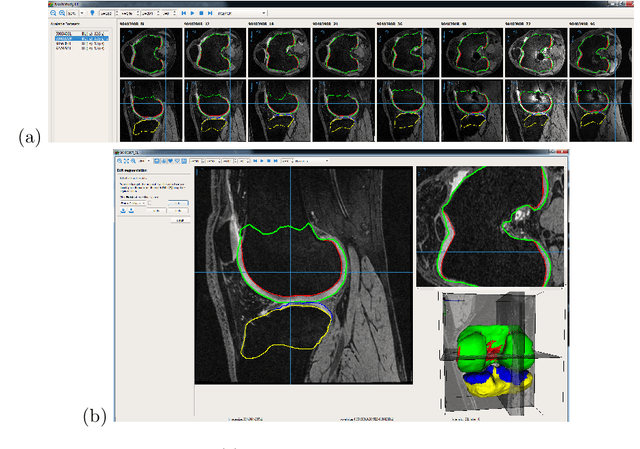The width and height of the screenshot is (640, 449).
Task: Click the highlighted button right of the checkbox
Action: tap(178, 203)
